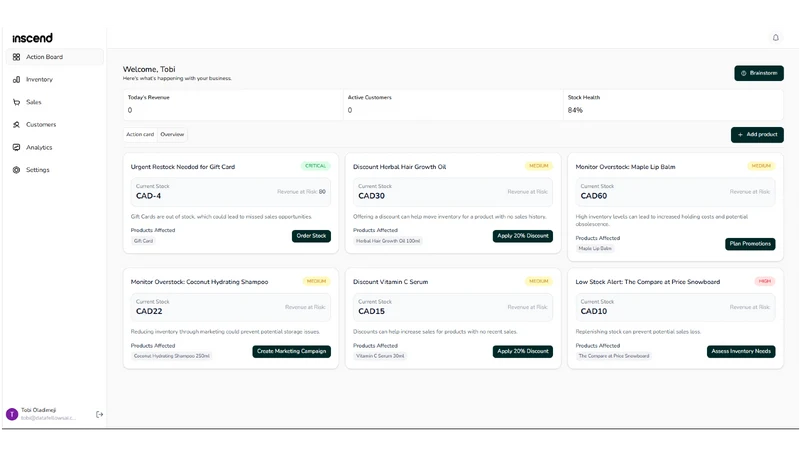Image resolution: width=800 pixels, height=450 pixels.
Task: Click 'Discount Vitamin C Serum' title
Action: (390, 282)
